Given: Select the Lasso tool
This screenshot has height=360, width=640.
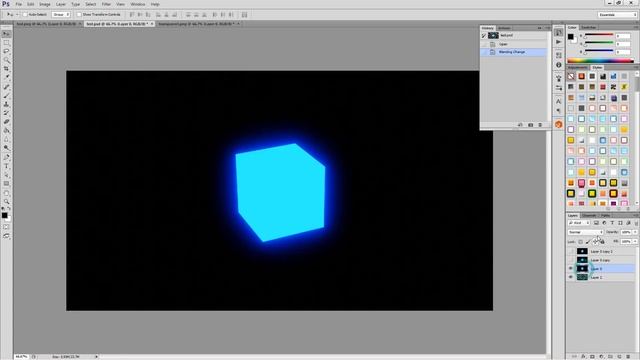Looking at the screenshot, I should tap(6, 51).
